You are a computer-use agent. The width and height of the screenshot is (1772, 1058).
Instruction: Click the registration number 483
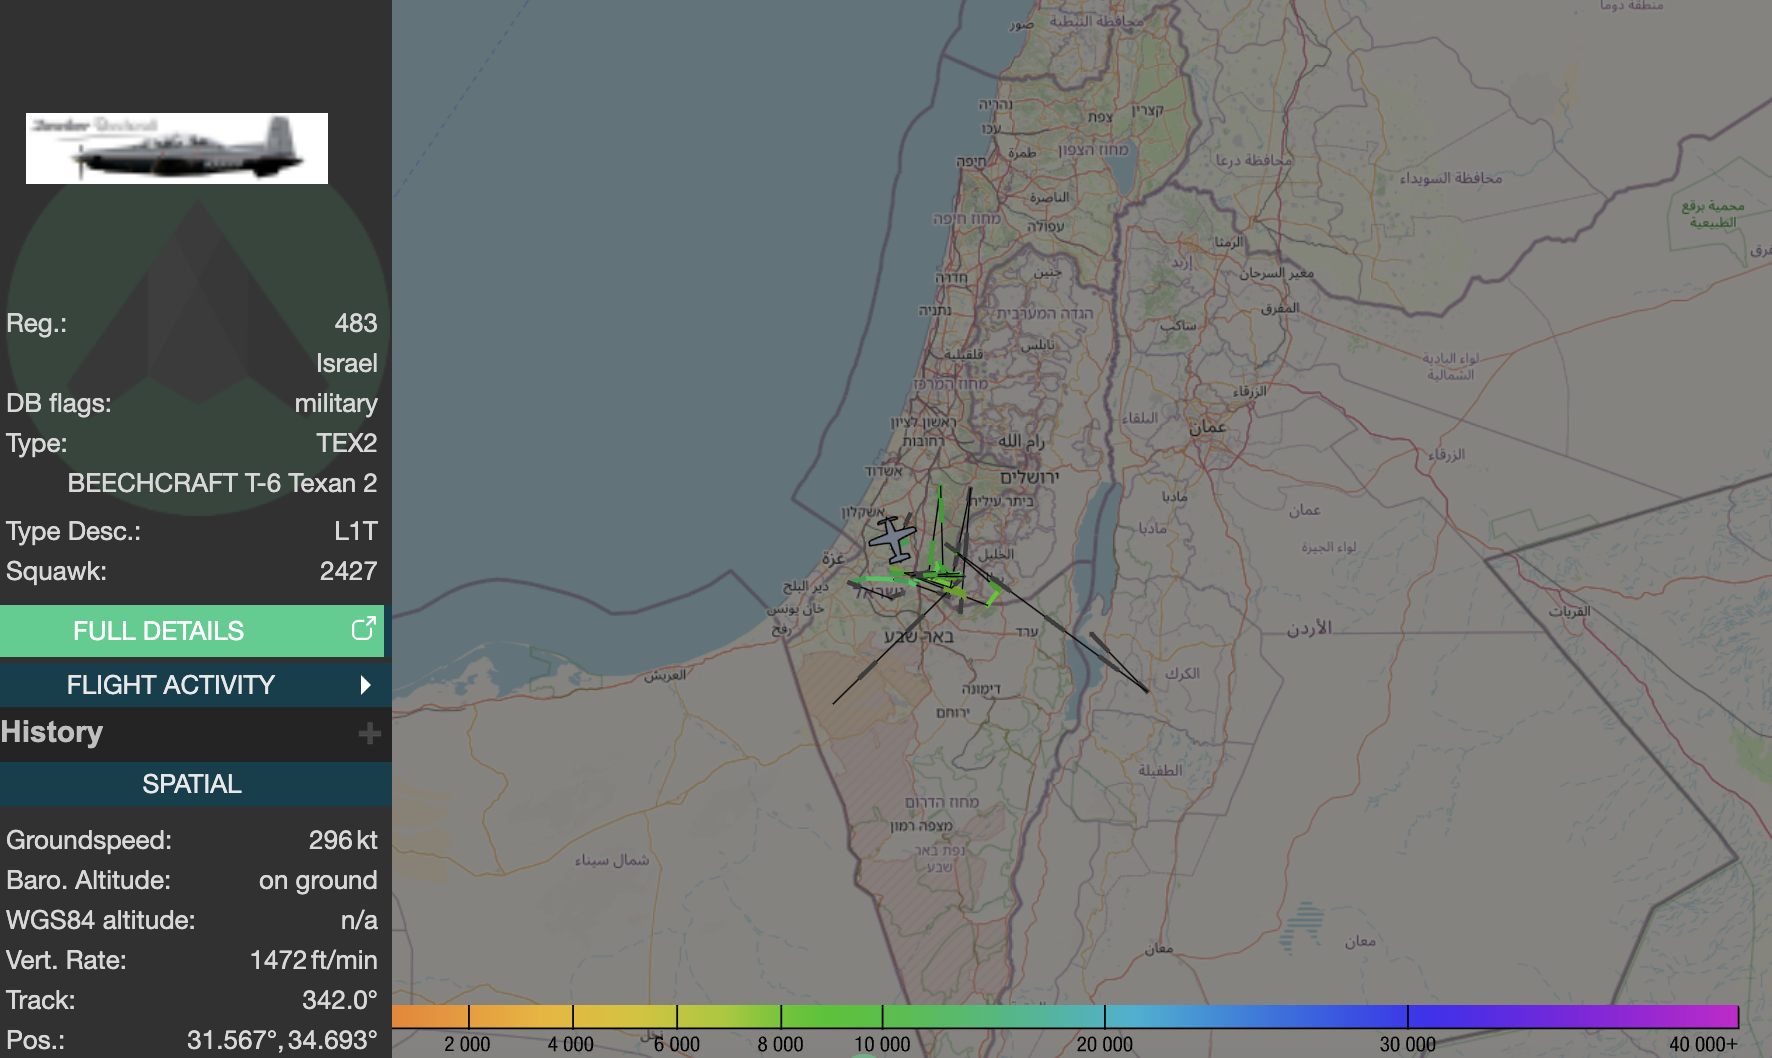tap(355, 323)
